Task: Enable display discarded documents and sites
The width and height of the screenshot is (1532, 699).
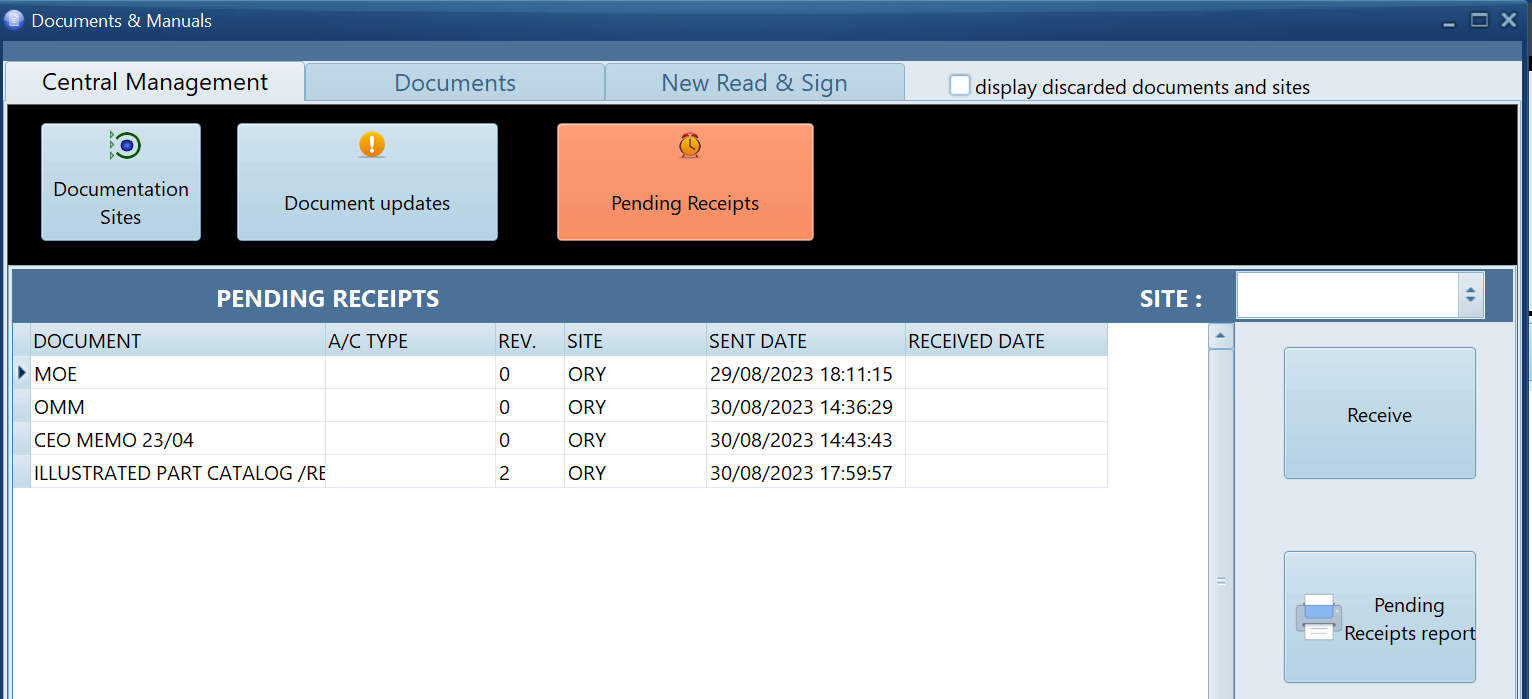Action: pyautogui.click(x=960, y=86)
